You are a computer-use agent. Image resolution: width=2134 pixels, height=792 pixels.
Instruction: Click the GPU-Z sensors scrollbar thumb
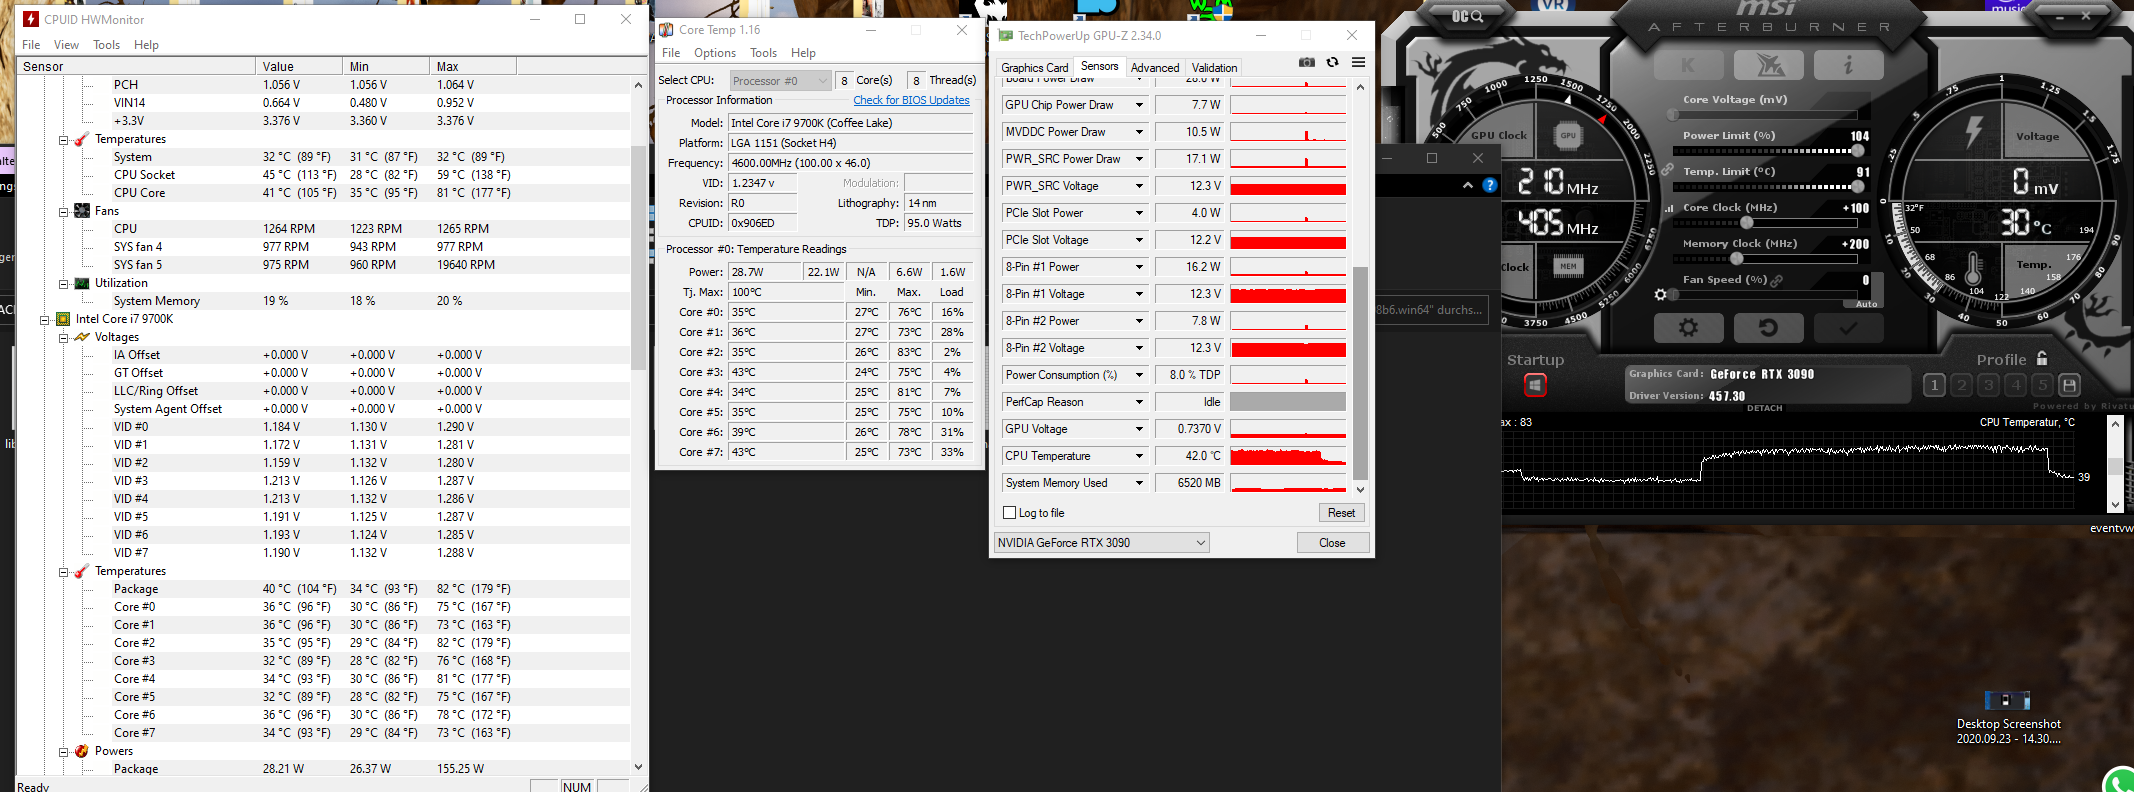click(x=1360, y=373)
